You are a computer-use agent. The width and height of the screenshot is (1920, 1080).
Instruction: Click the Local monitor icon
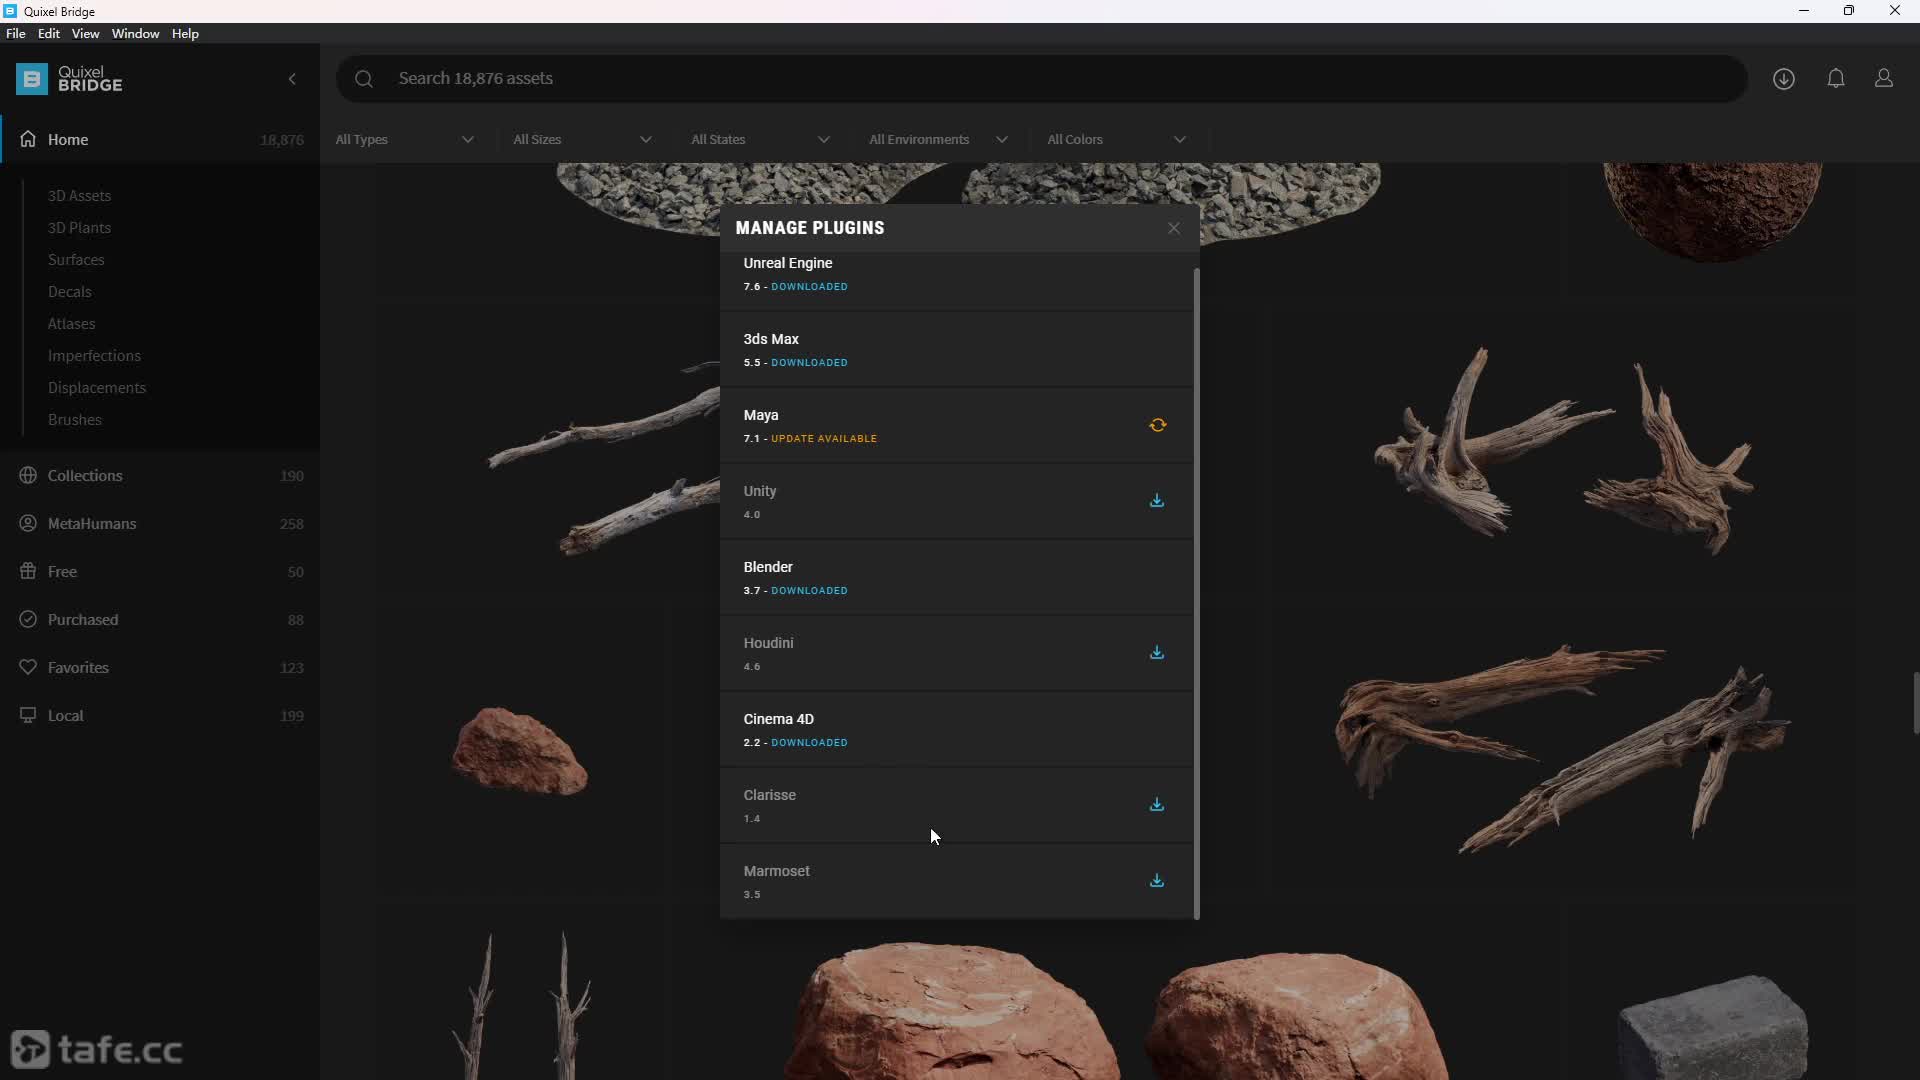click(28, 715)
